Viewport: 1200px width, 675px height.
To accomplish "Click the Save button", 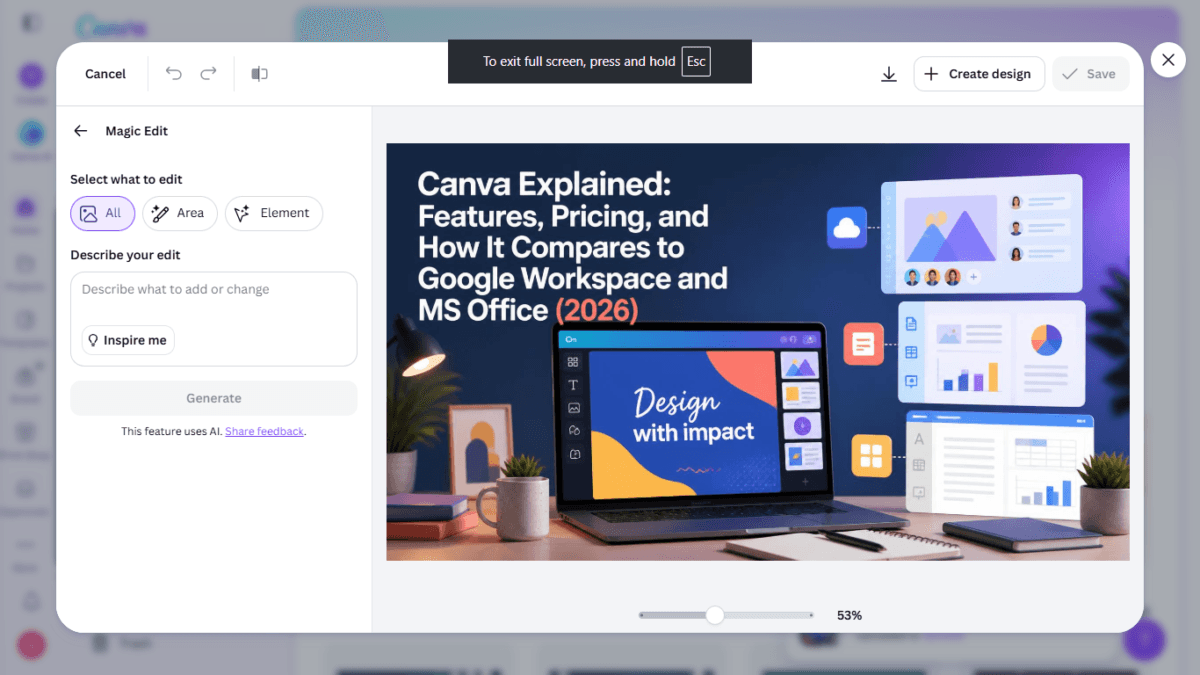I will pyautogui.click(x=1090, y=74).
